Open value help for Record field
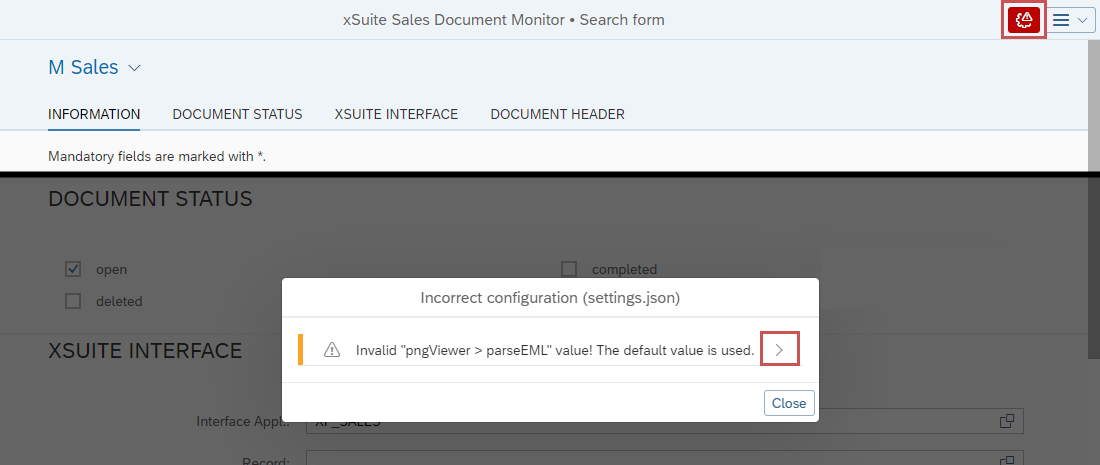The image size is (1100, 465). pos(1007,459)
